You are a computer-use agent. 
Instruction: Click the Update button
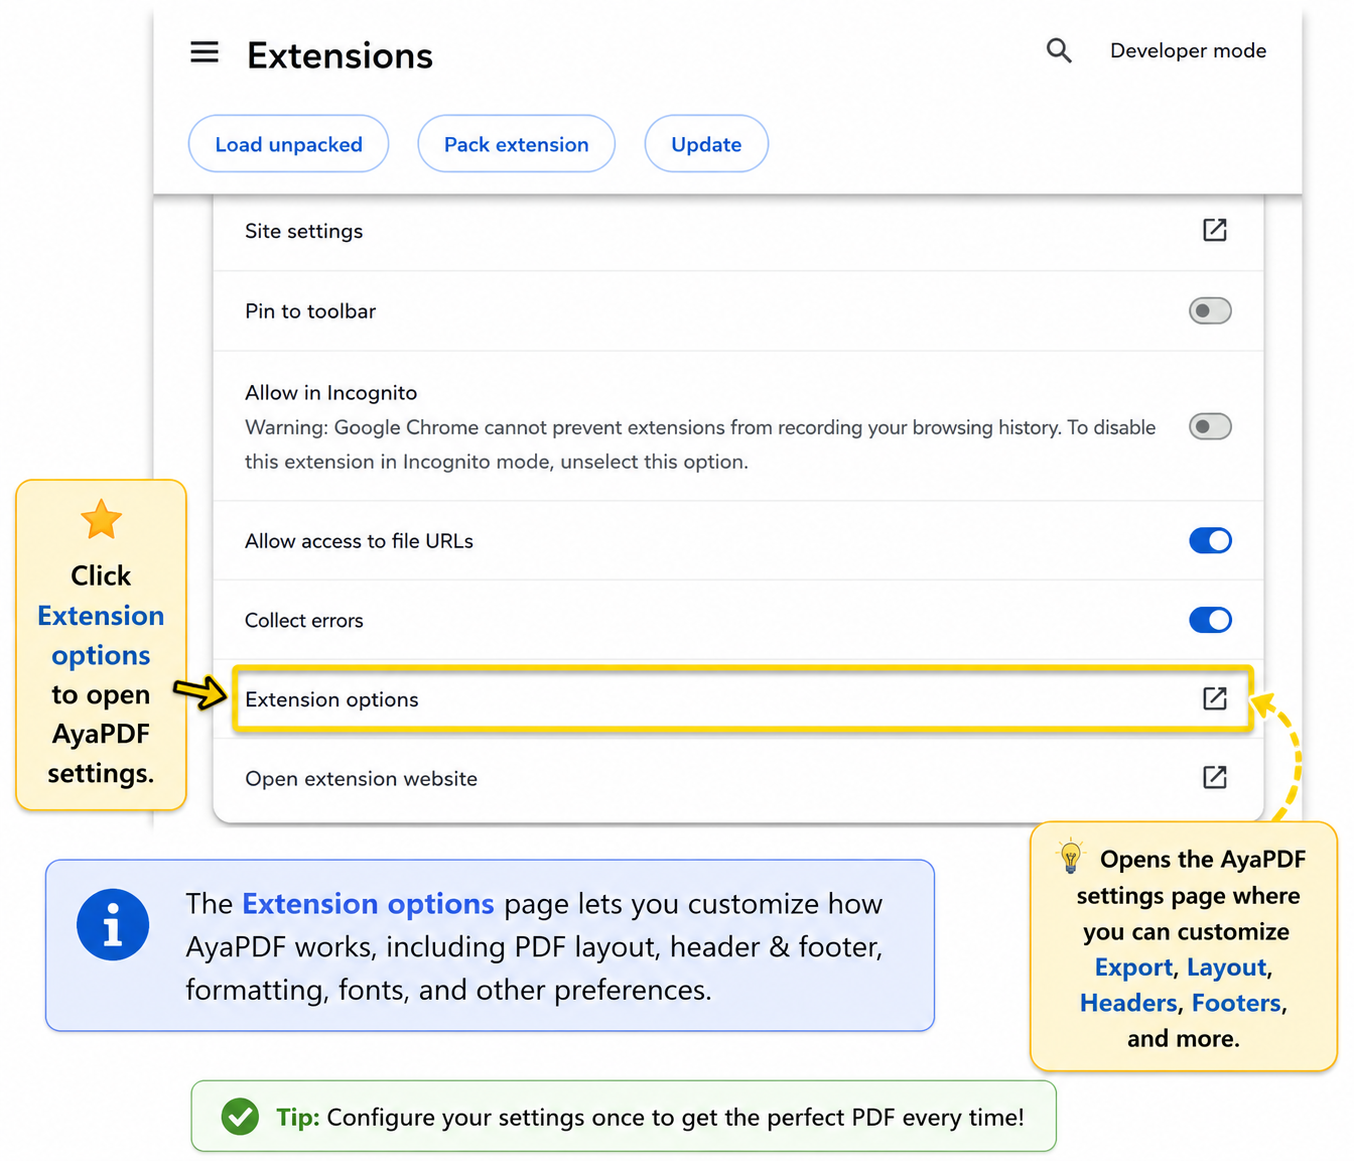coord(706,144)
